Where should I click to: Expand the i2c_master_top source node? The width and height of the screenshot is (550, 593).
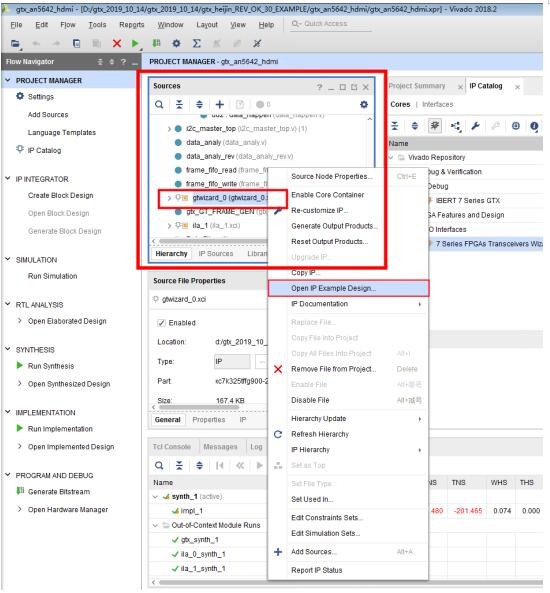click(x=169, y=129)
